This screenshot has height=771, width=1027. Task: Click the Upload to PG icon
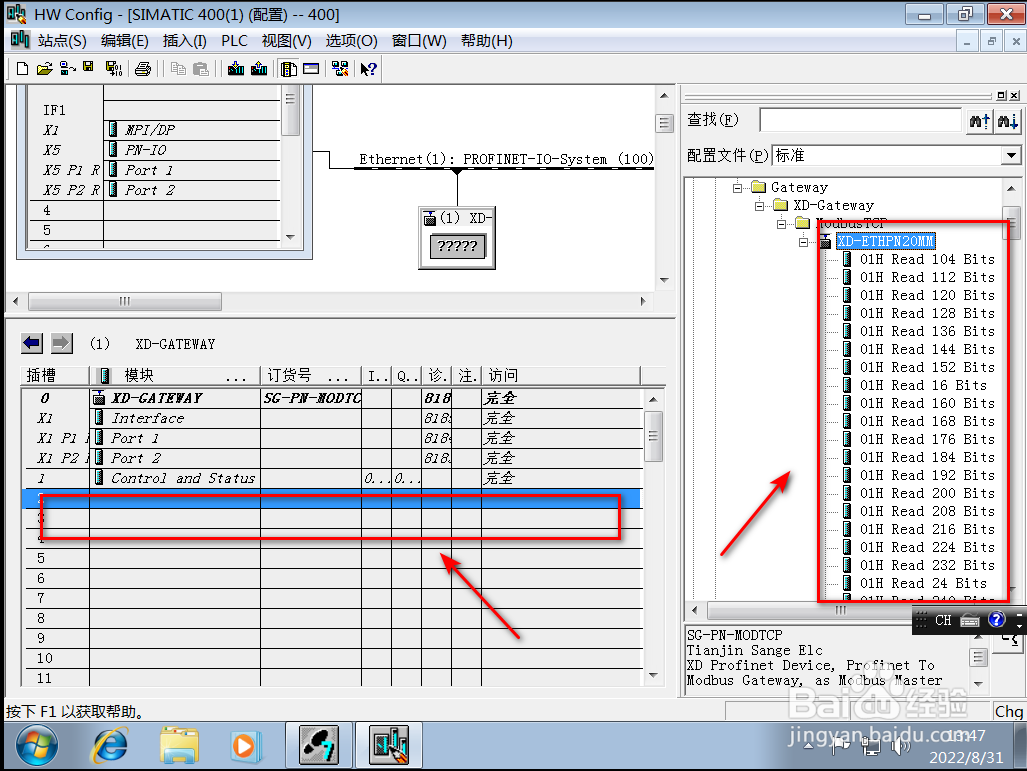point(259,69)
